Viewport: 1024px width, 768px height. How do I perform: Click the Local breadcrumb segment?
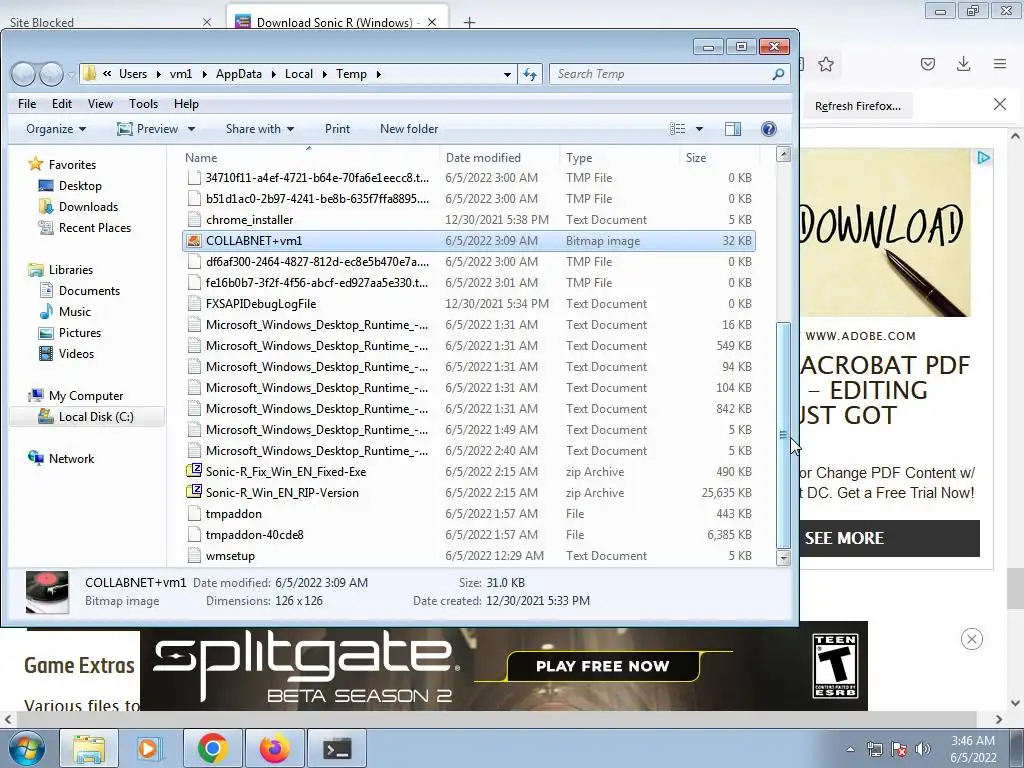tap(298, 74)
